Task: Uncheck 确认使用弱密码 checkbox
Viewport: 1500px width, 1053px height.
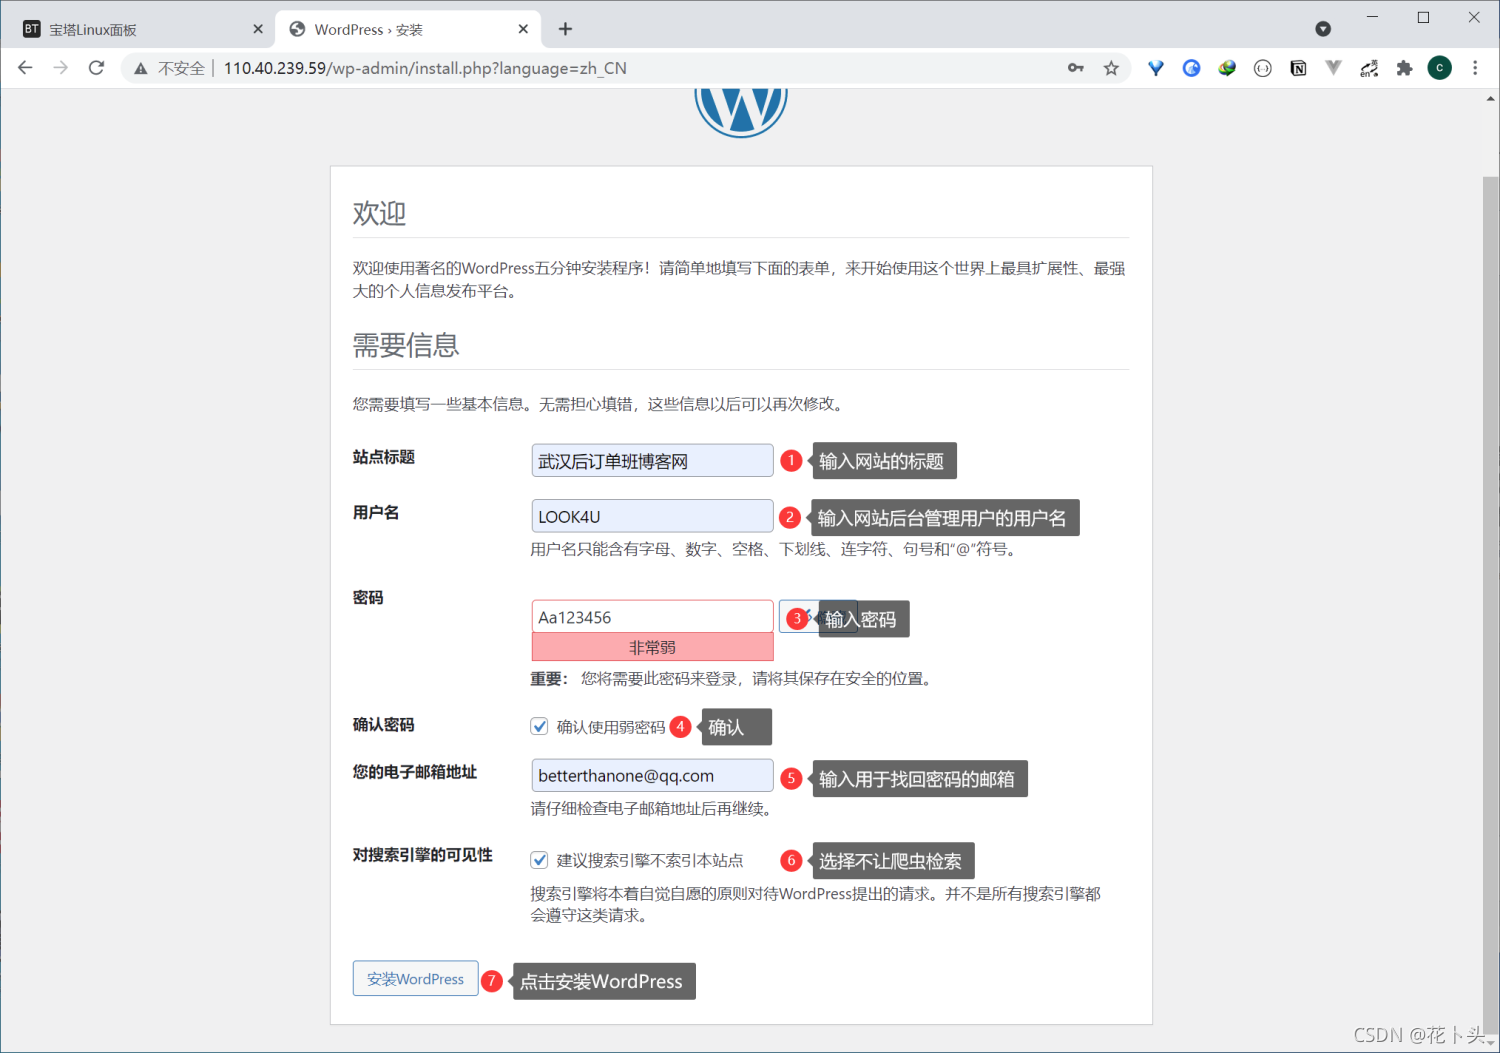Action: point(539,726)
